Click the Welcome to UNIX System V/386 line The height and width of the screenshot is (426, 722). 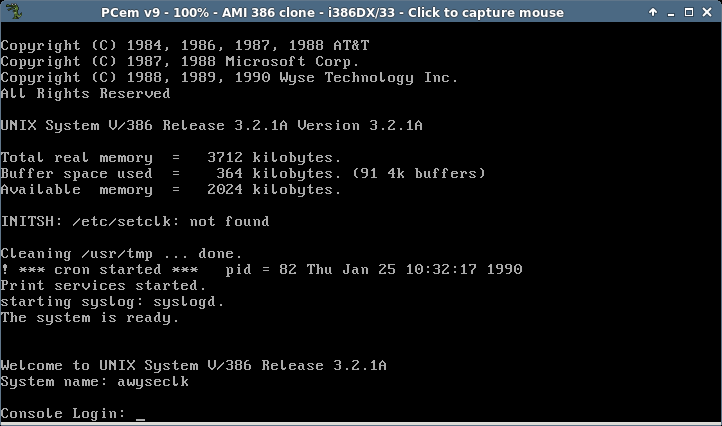coord(194,366)
